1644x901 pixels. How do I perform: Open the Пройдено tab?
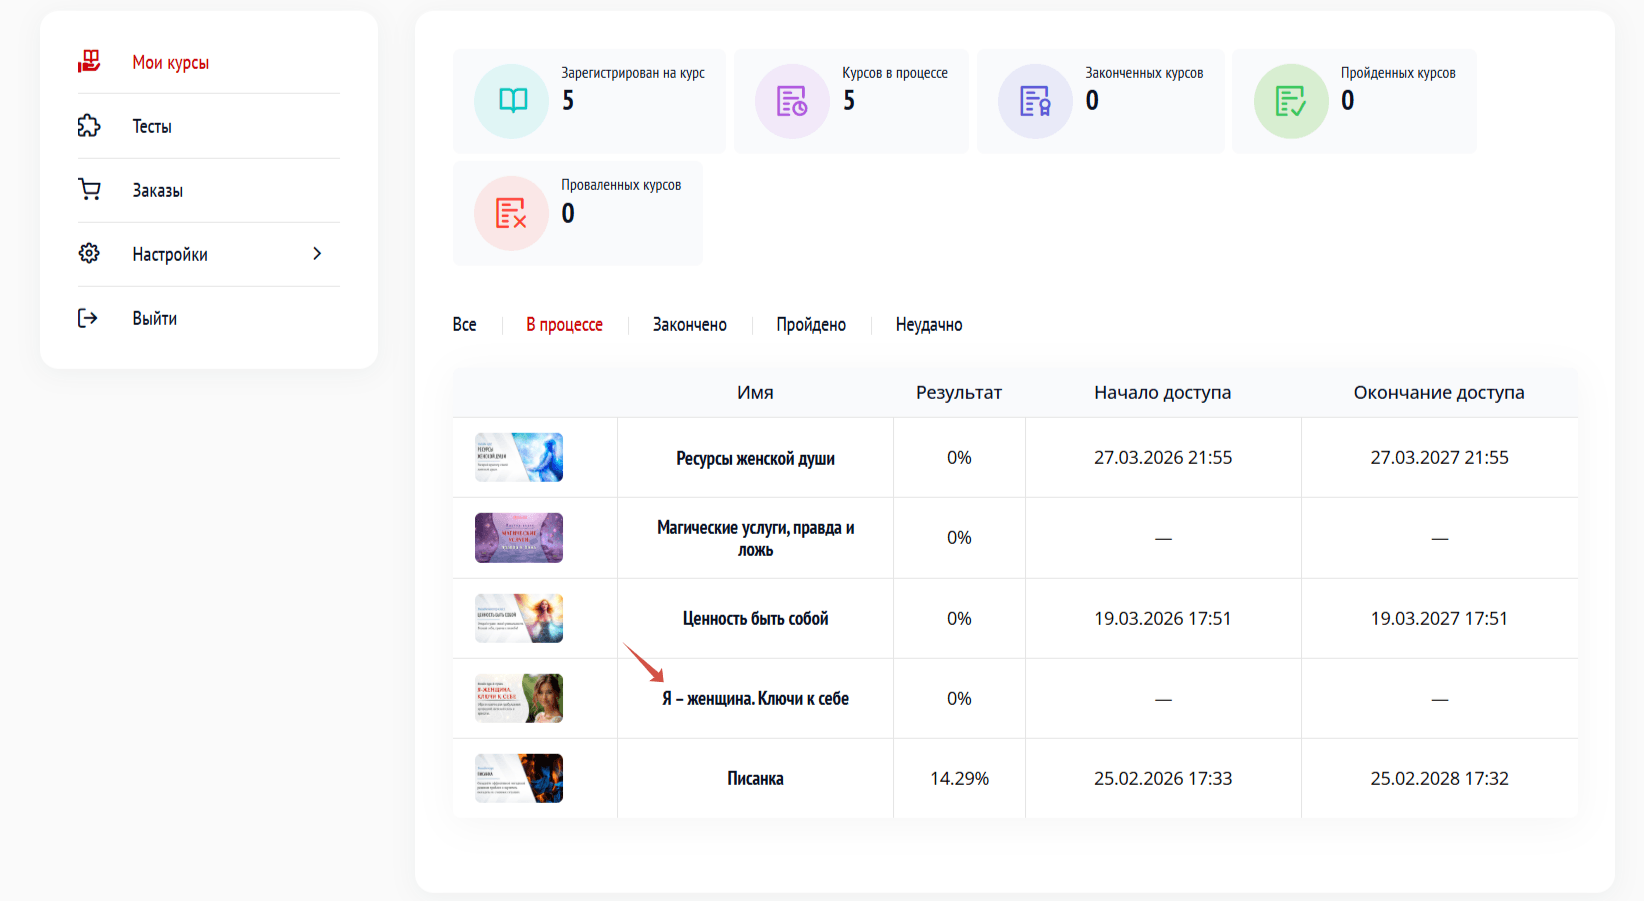point(811,325)
